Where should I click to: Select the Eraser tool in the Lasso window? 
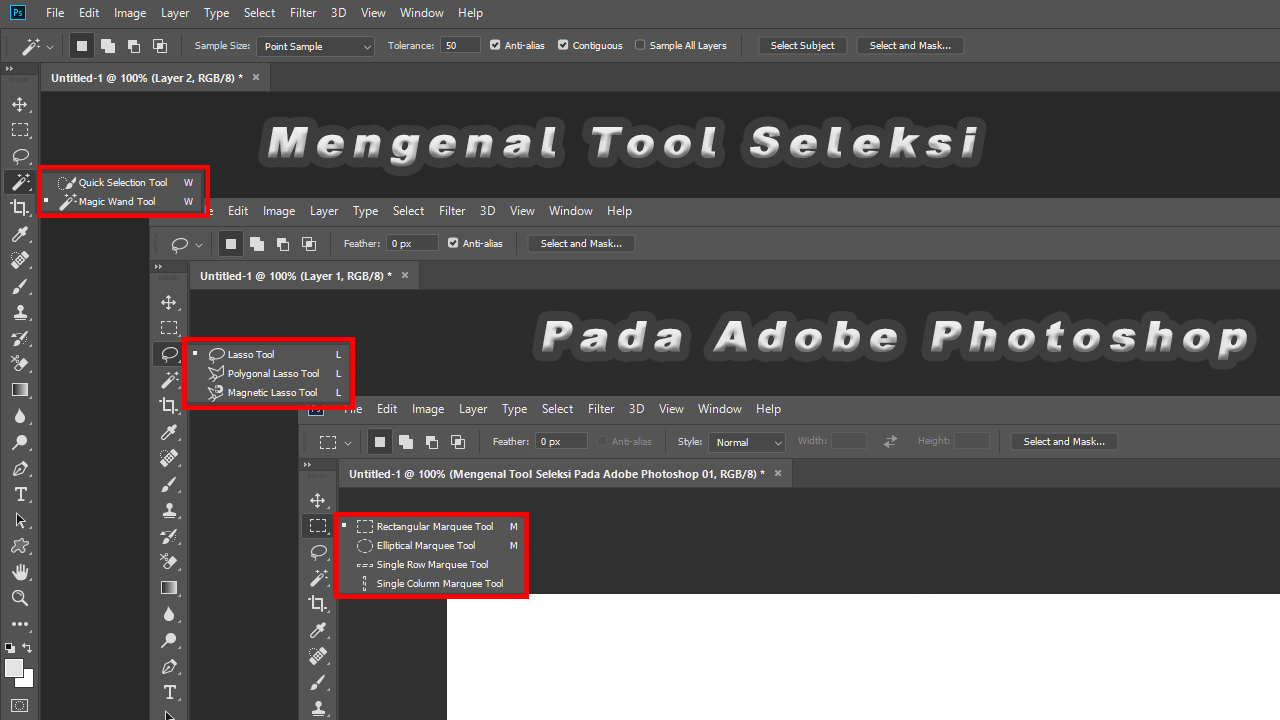point(169,562)
